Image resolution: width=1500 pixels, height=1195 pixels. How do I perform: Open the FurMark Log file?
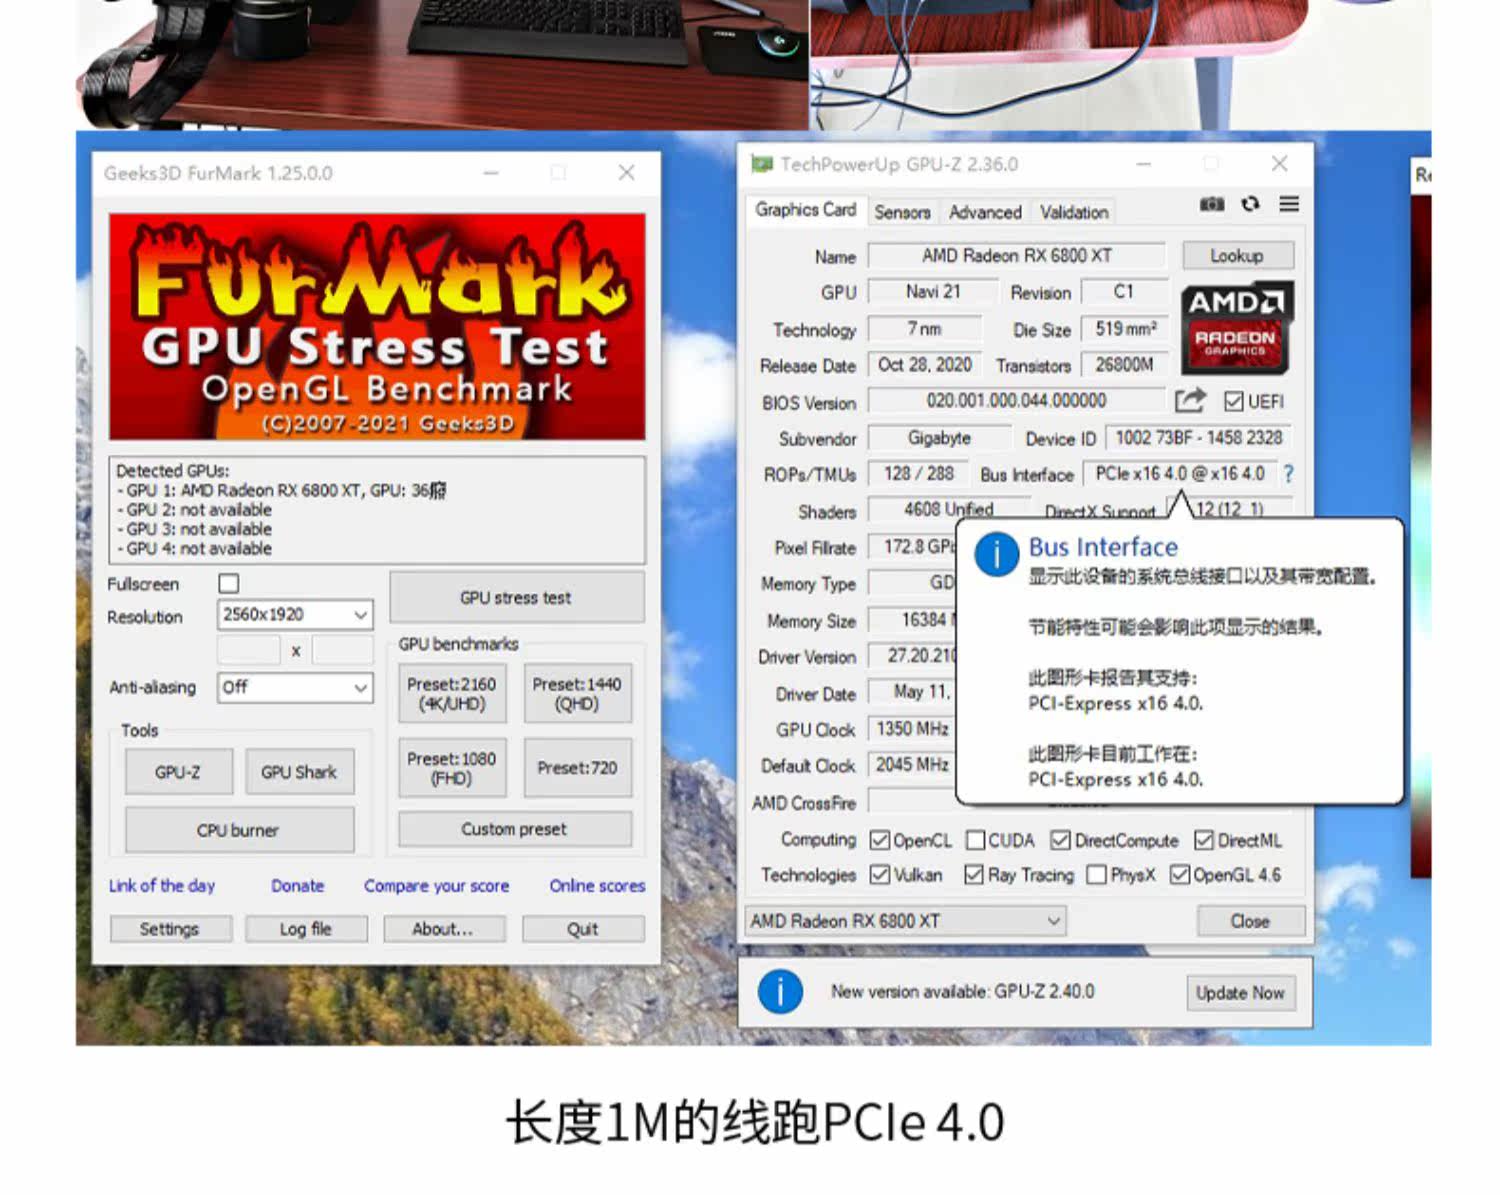coord(306,929)
